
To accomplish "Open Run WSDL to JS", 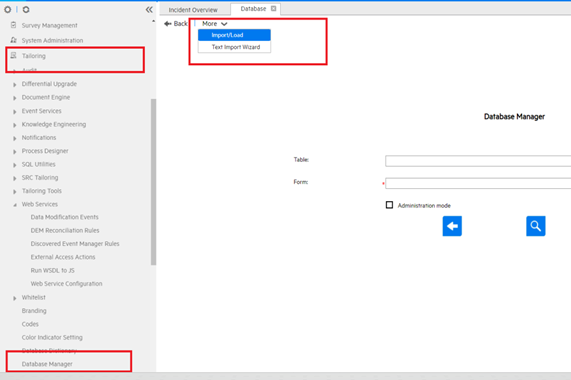I will (52, 270).
